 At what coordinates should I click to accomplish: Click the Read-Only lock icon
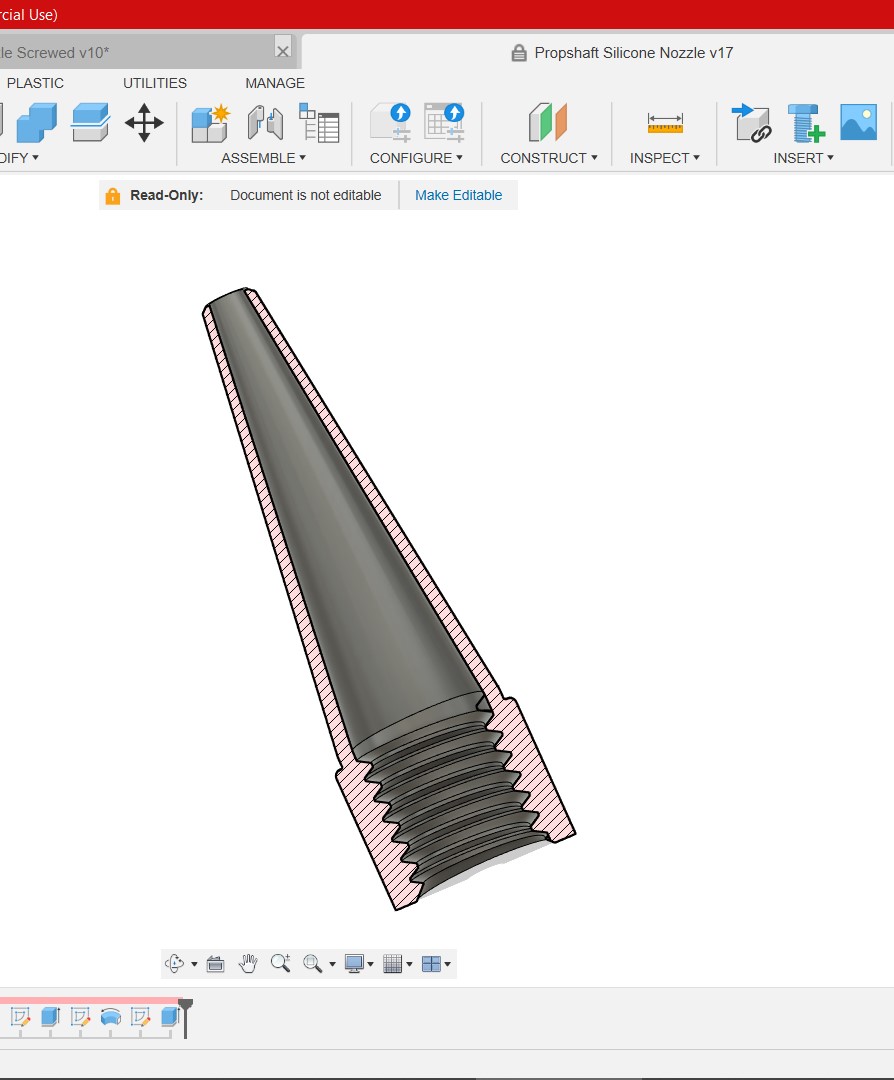click(x=113, y=196)
